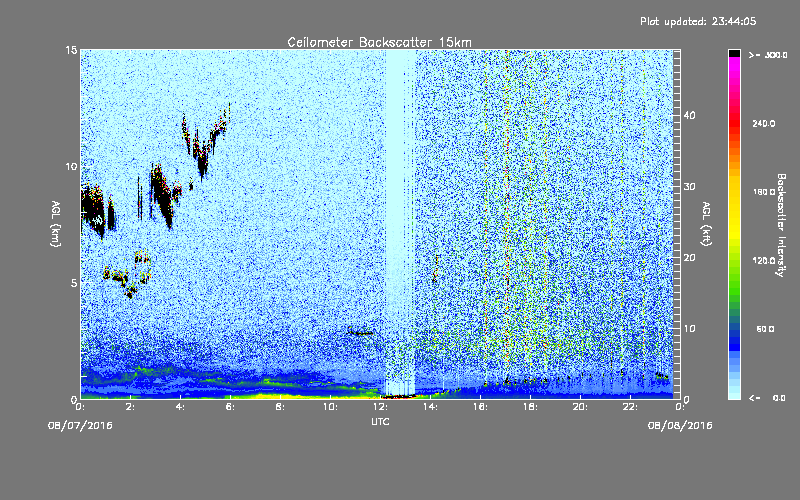Click the 12: hour tick label
800x500 pixels.
click(380, 407)
